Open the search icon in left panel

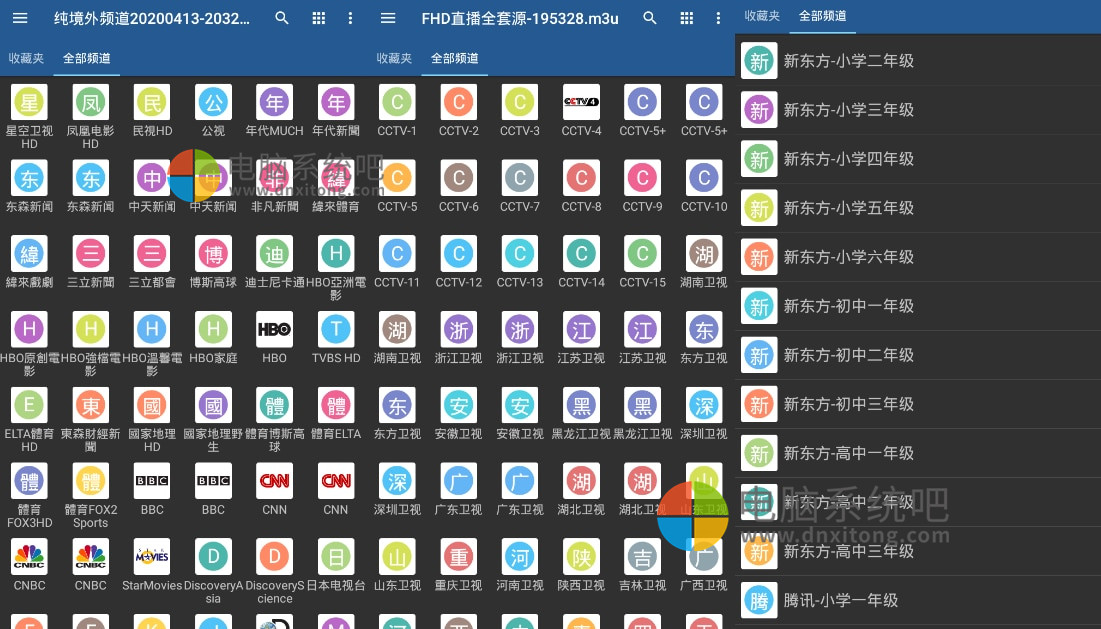(x=281, y=18)
